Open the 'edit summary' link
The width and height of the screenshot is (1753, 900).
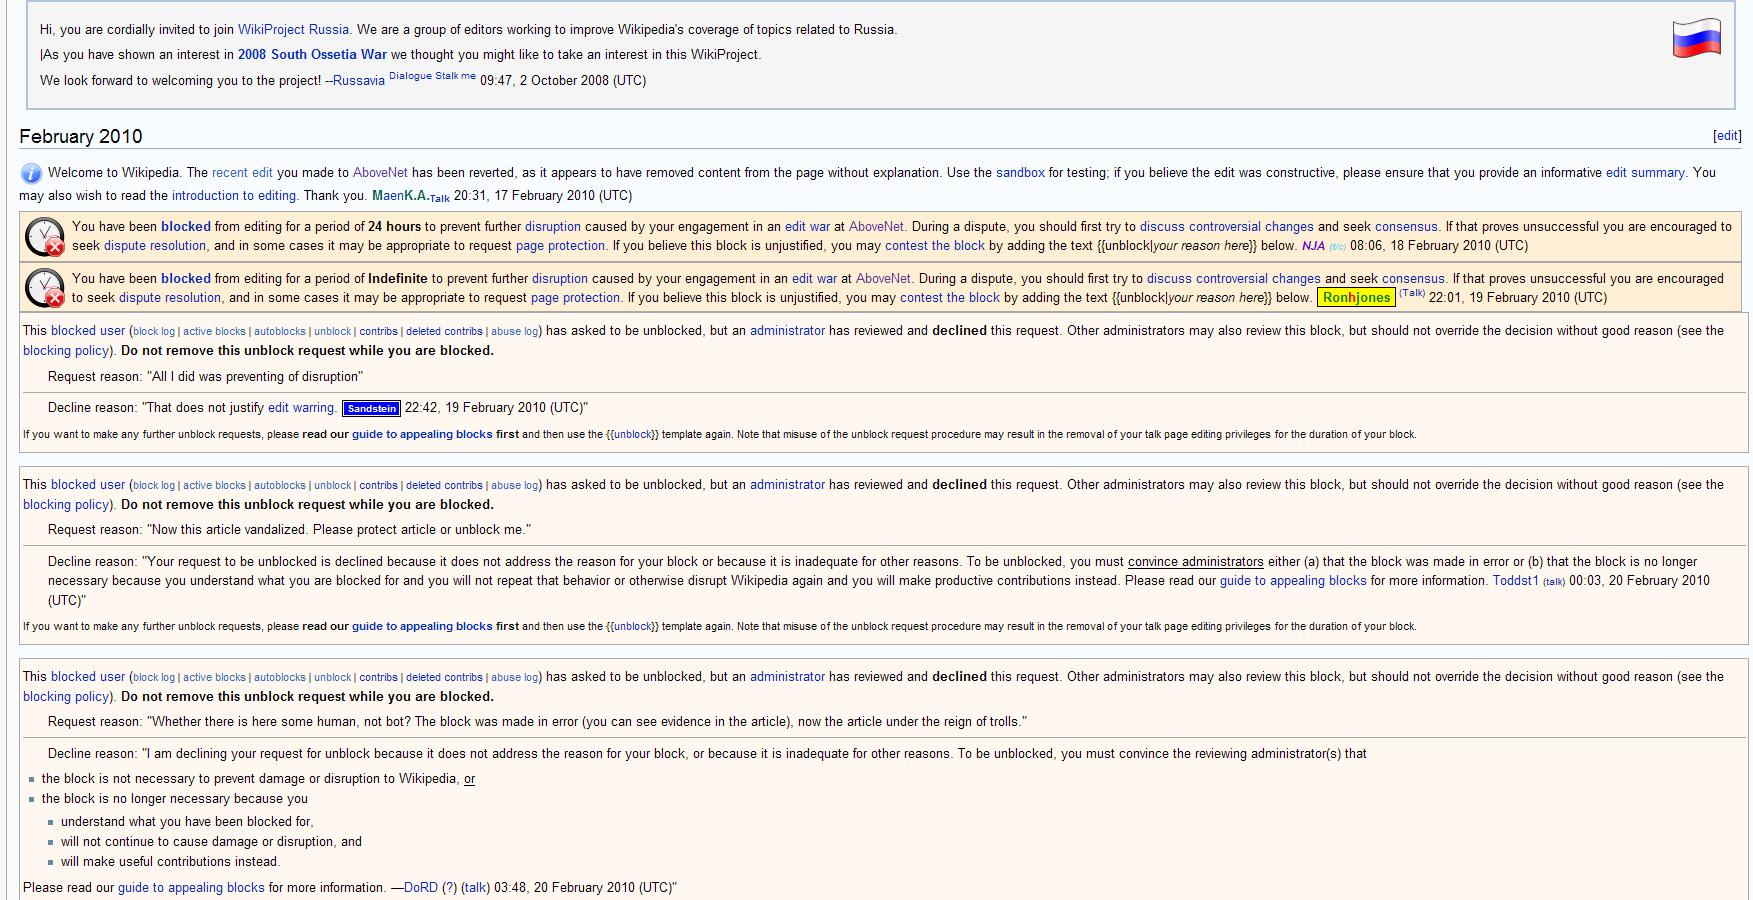pyautogui.click(x=1645, y=173)
